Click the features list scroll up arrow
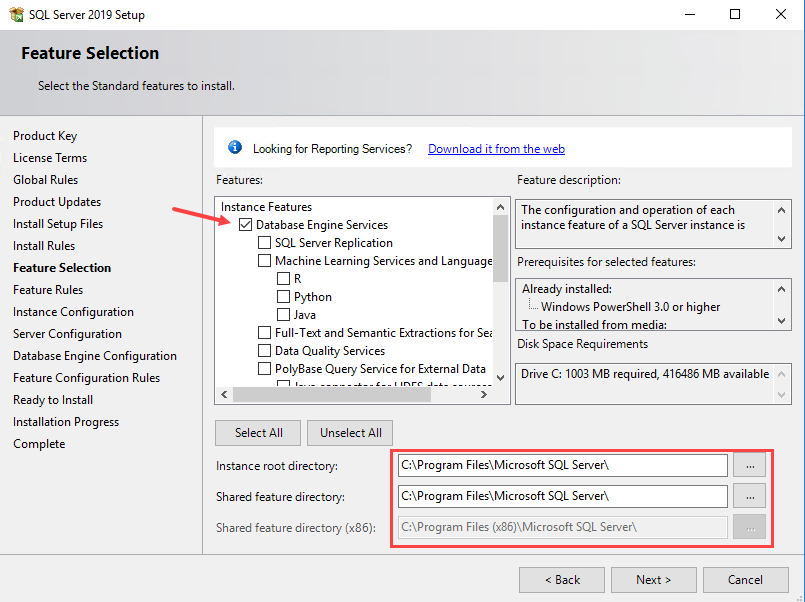 coord(501,207)
